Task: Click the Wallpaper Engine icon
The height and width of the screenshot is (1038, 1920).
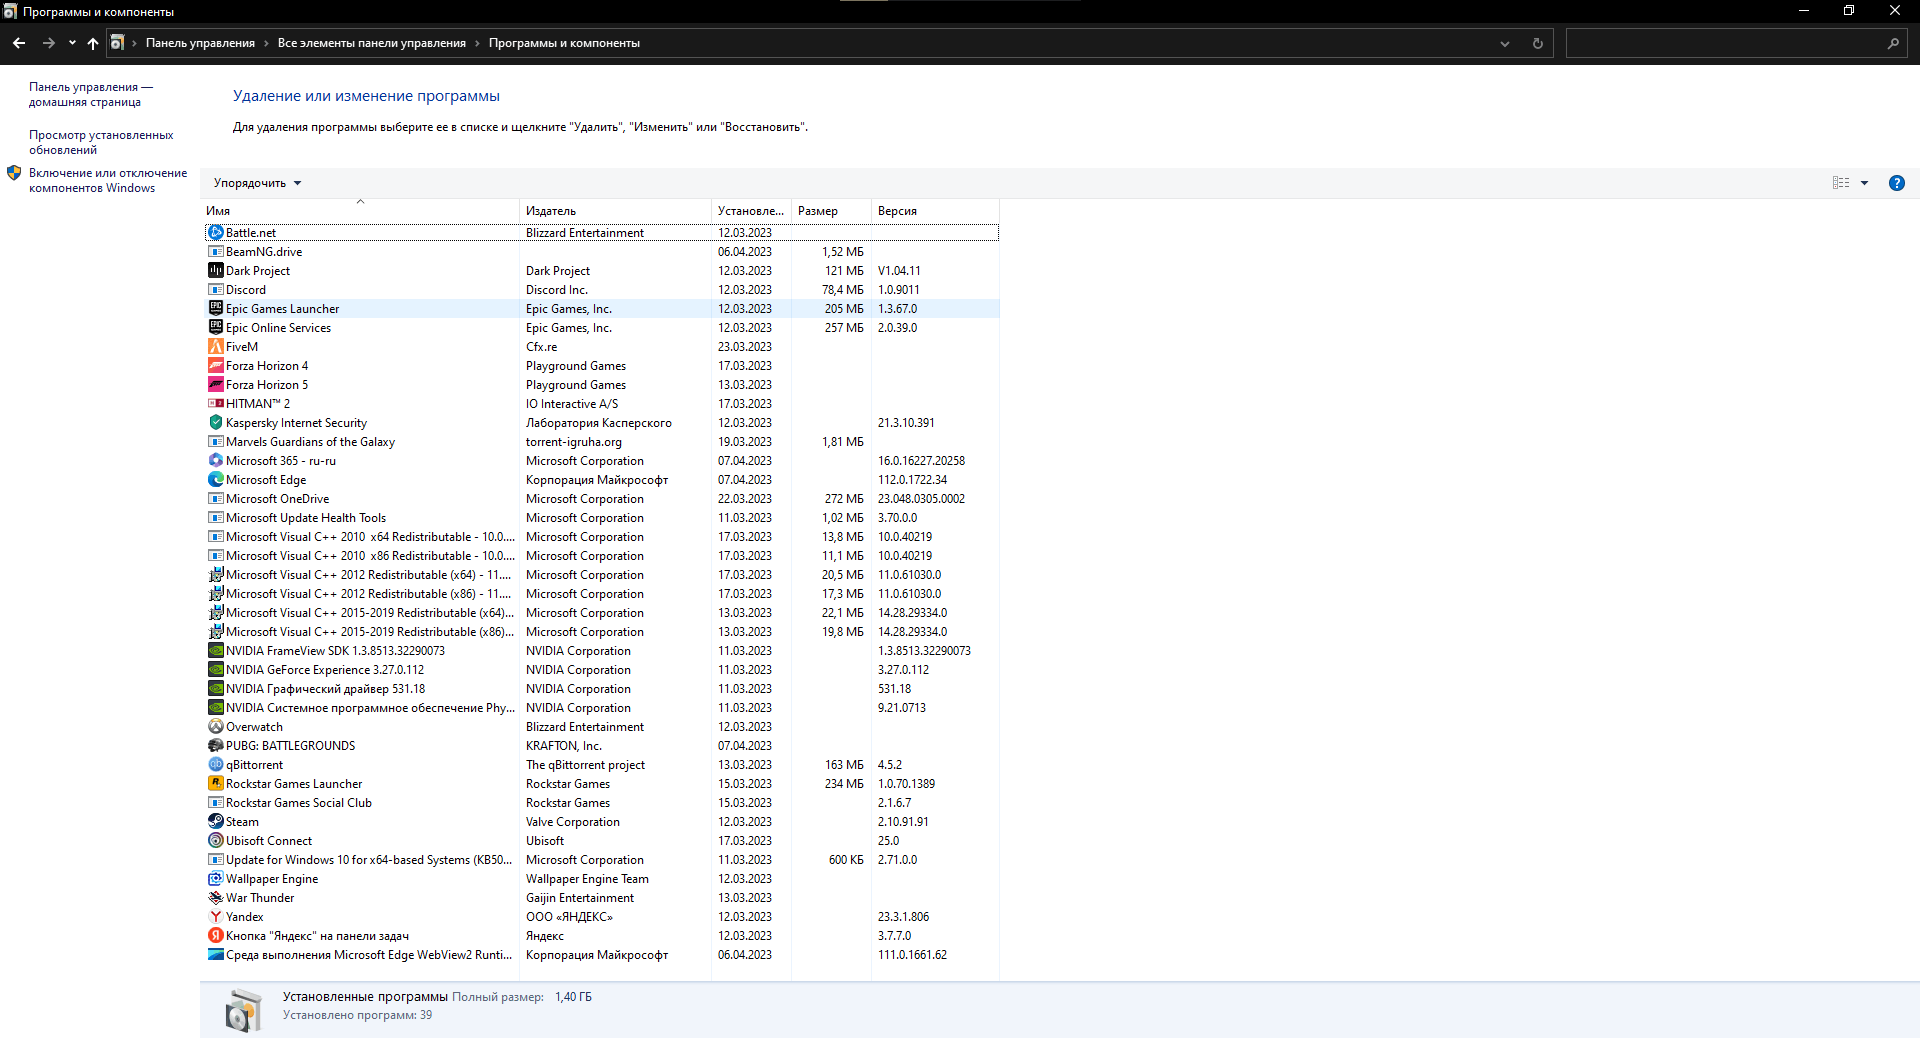Action: (x=215, y=879)
